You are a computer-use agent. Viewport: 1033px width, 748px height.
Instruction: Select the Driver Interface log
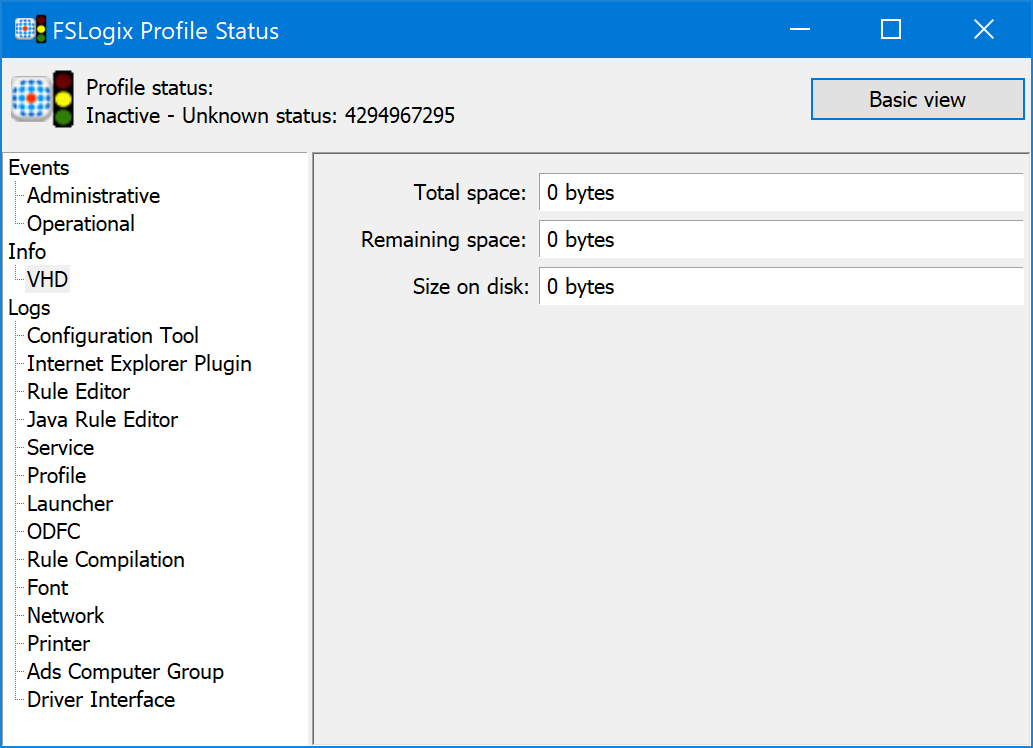click(x=99, y=699)
